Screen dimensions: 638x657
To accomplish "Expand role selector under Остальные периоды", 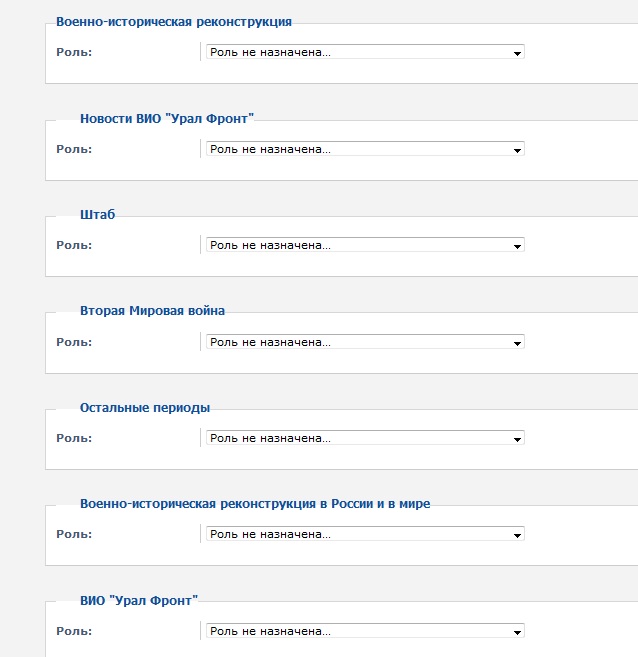I will point(364,438).
